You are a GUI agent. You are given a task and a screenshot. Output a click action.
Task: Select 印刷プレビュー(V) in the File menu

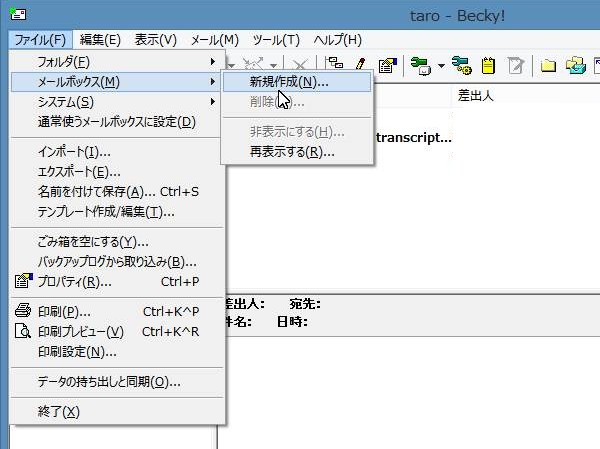click(x=80, y=331)
